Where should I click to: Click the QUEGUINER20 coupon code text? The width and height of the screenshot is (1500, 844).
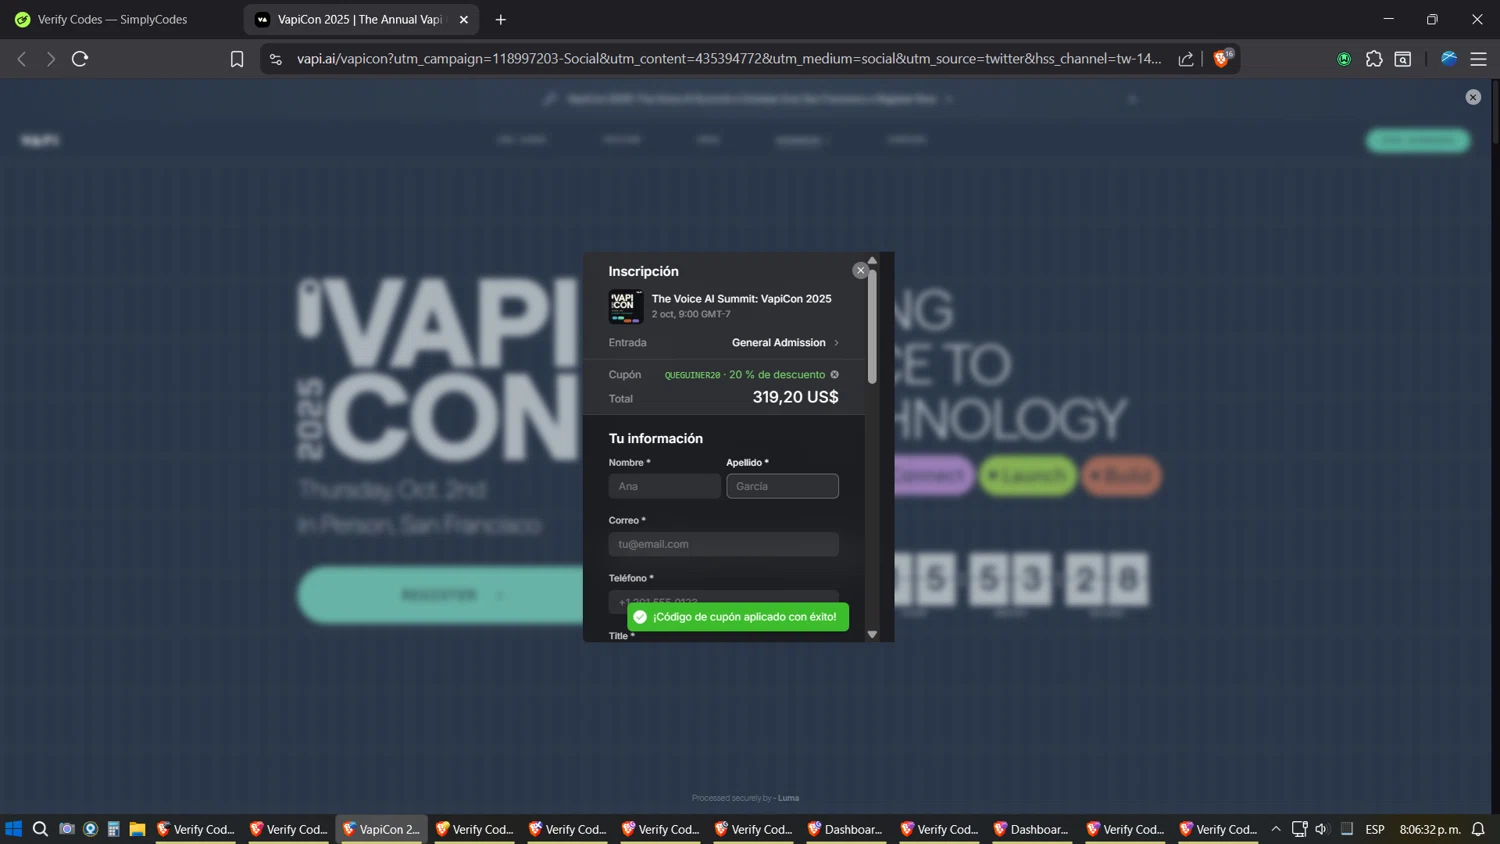[x=692, y=375]
